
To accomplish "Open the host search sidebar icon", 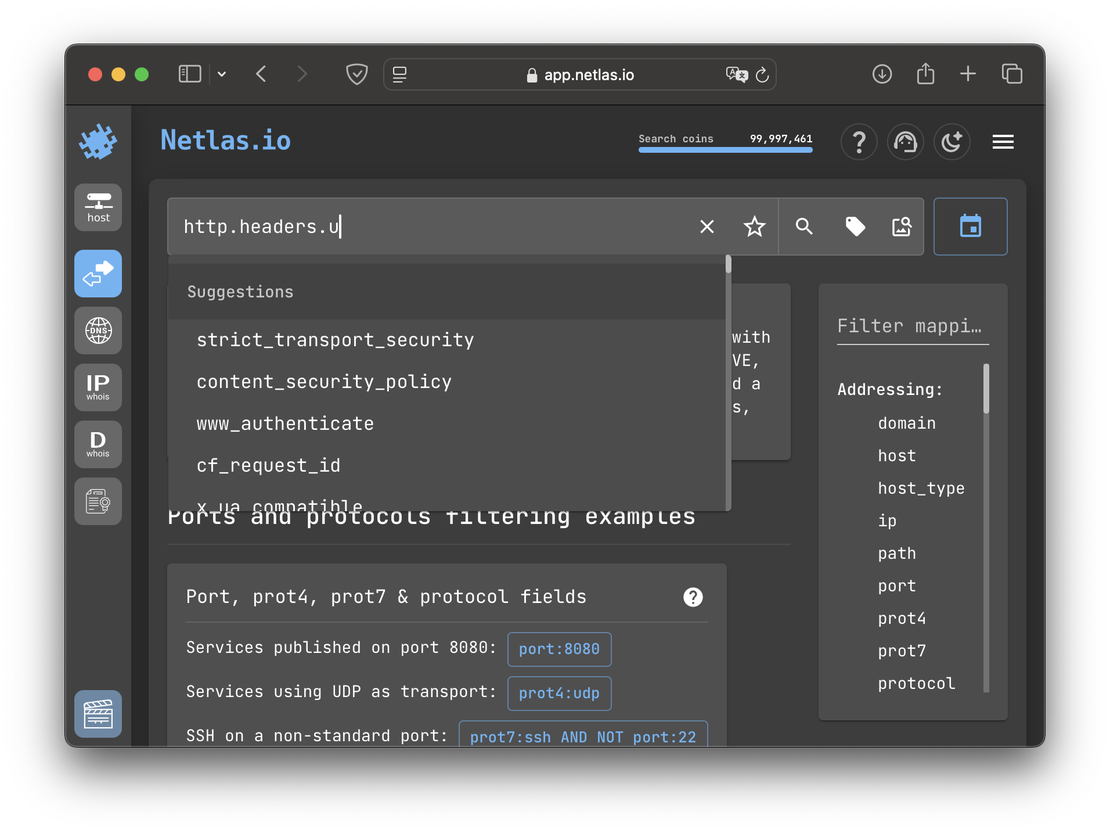I will point(98,207).
